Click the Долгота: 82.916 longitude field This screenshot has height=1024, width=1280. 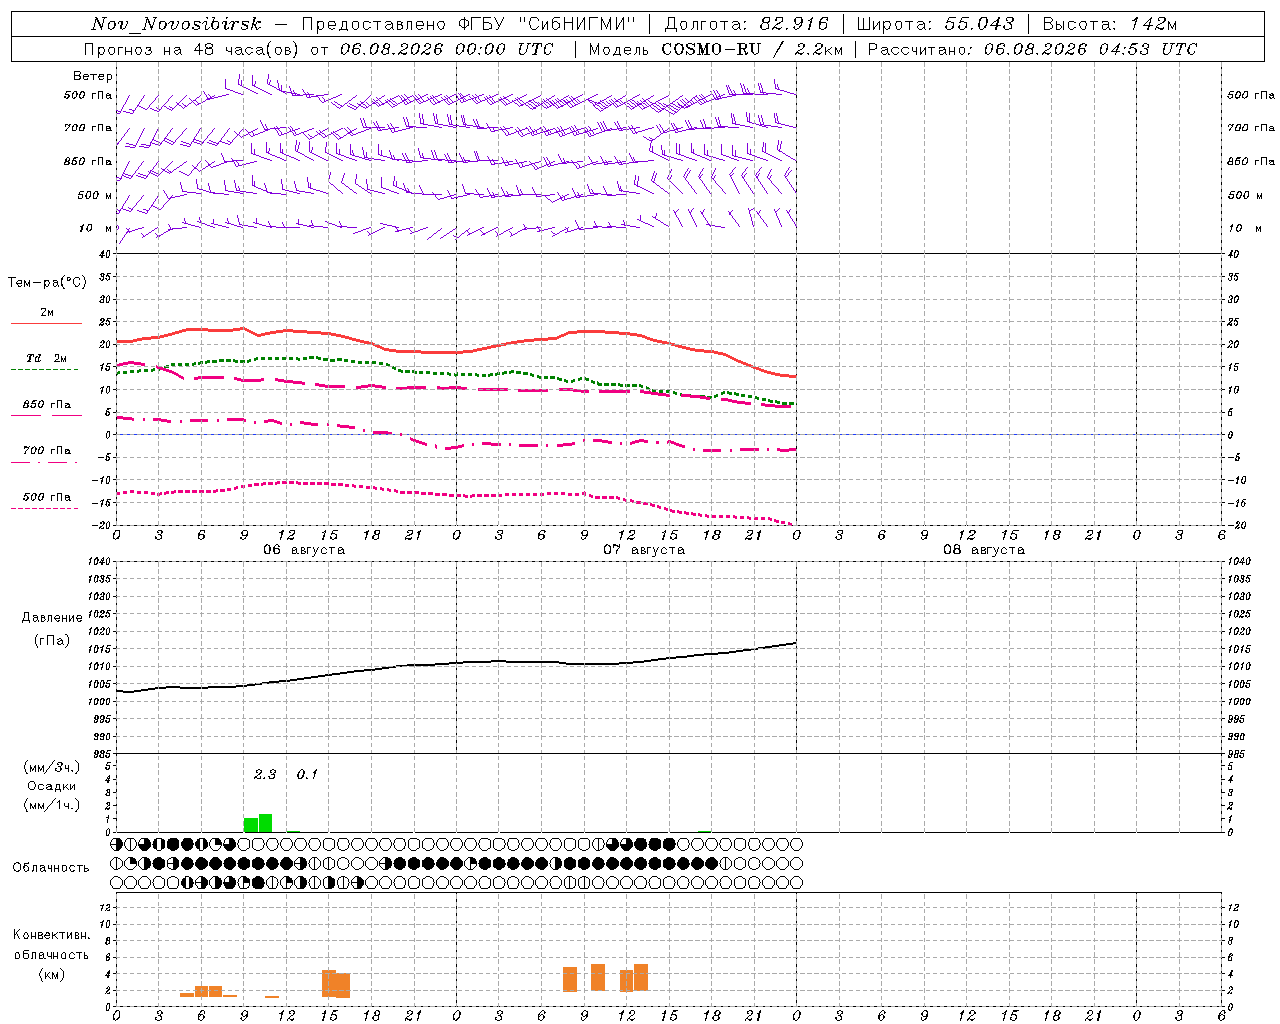point(746,24)
